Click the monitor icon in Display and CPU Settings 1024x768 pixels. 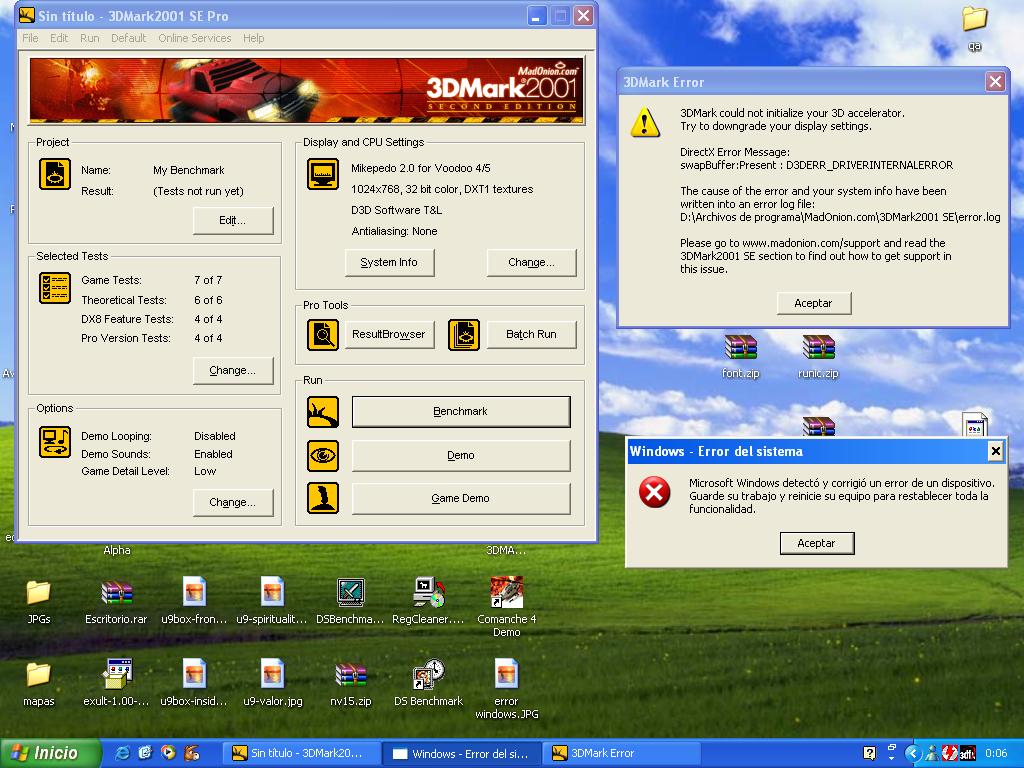(323, 174)
